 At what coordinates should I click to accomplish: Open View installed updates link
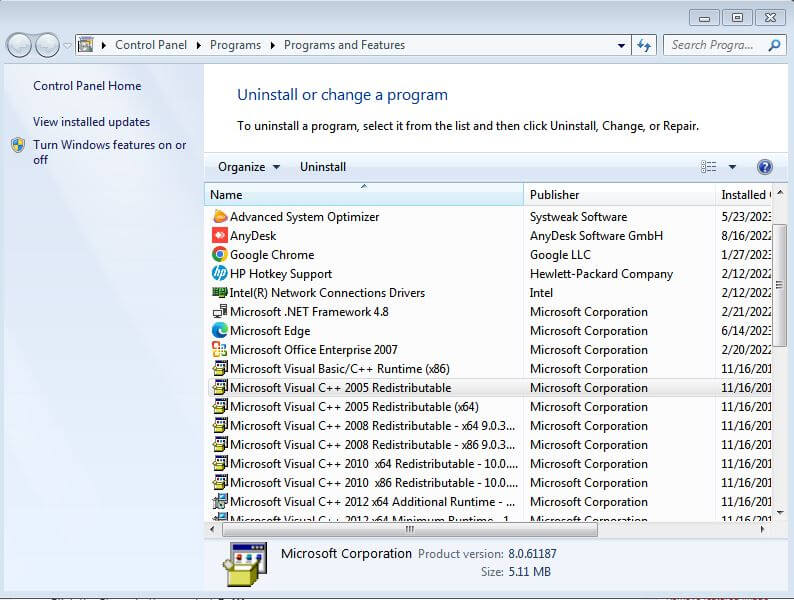click(x=92, y=122)
